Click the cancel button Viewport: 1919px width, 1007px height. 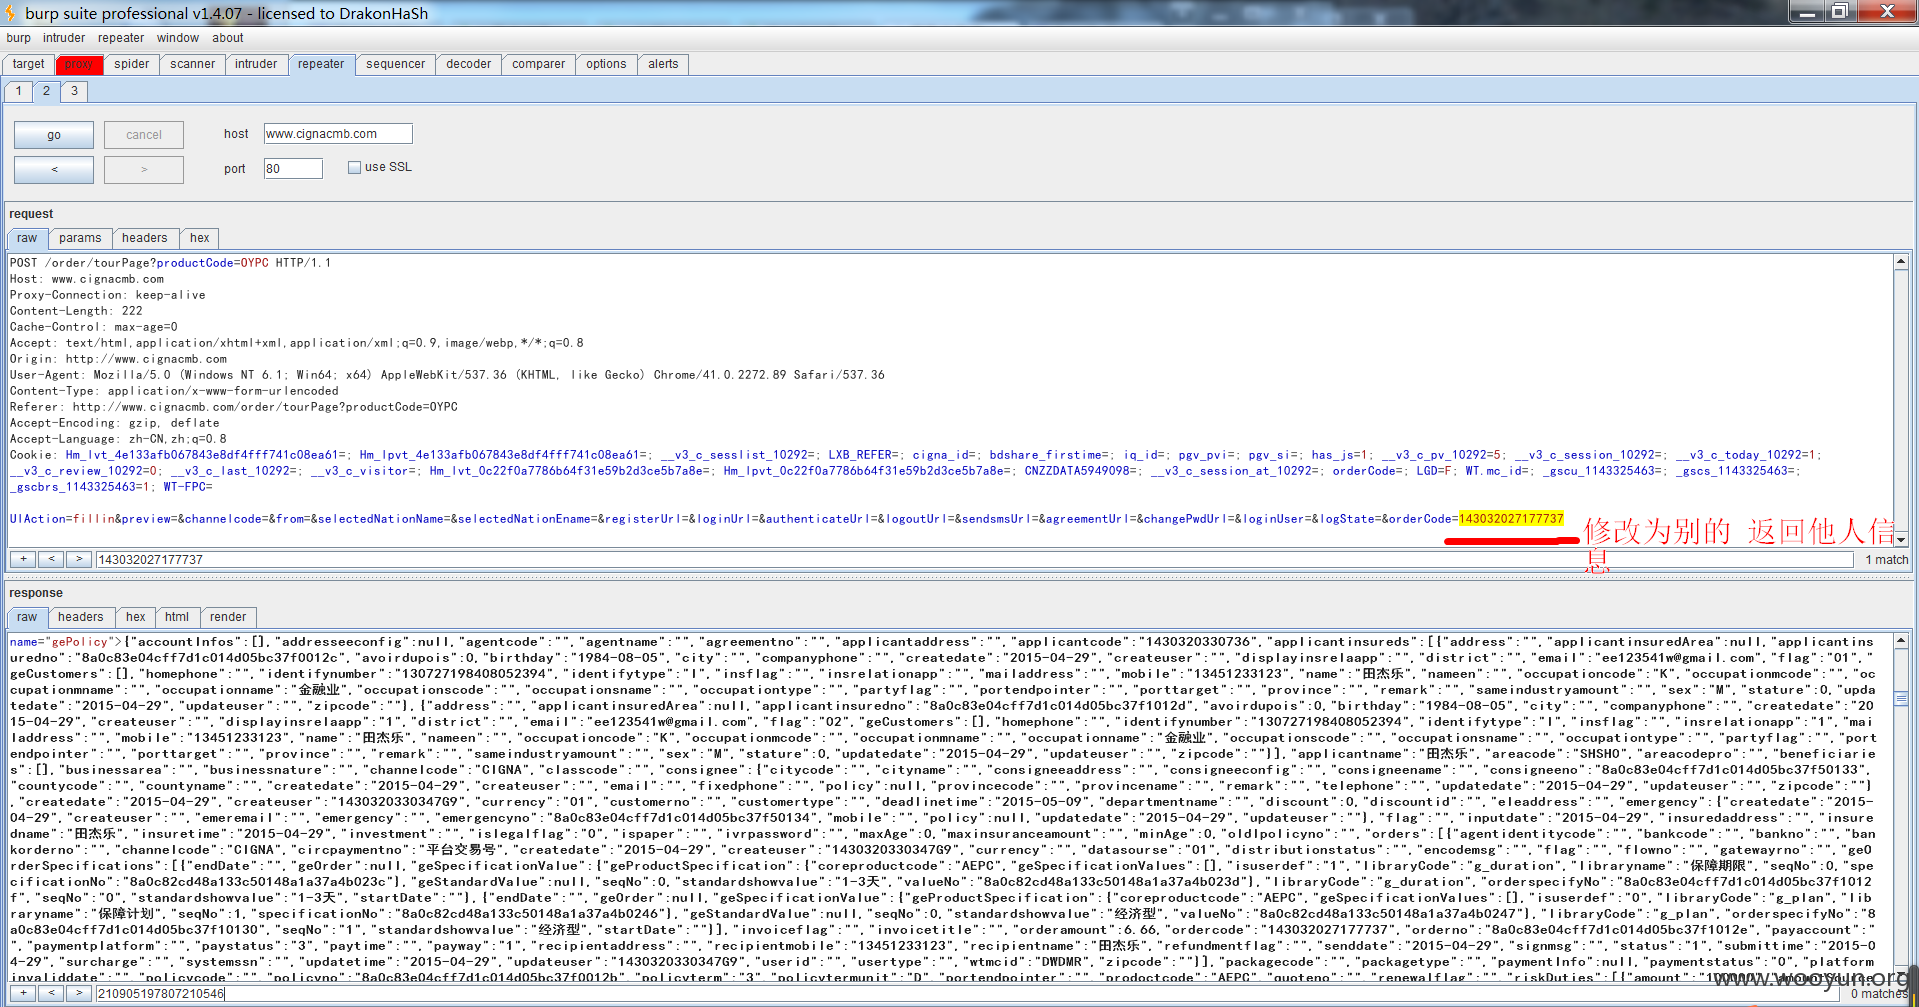pyautogui.click(x=144, y=135)
